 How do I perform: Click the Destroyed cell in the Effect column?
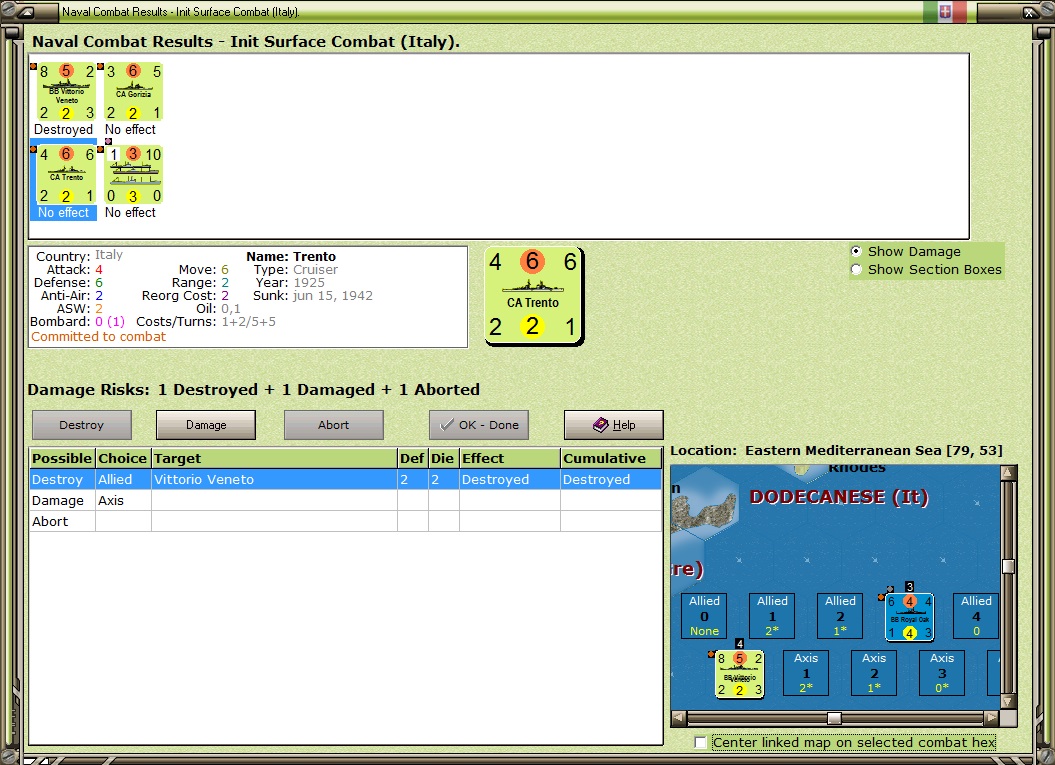tap(510, 480)
